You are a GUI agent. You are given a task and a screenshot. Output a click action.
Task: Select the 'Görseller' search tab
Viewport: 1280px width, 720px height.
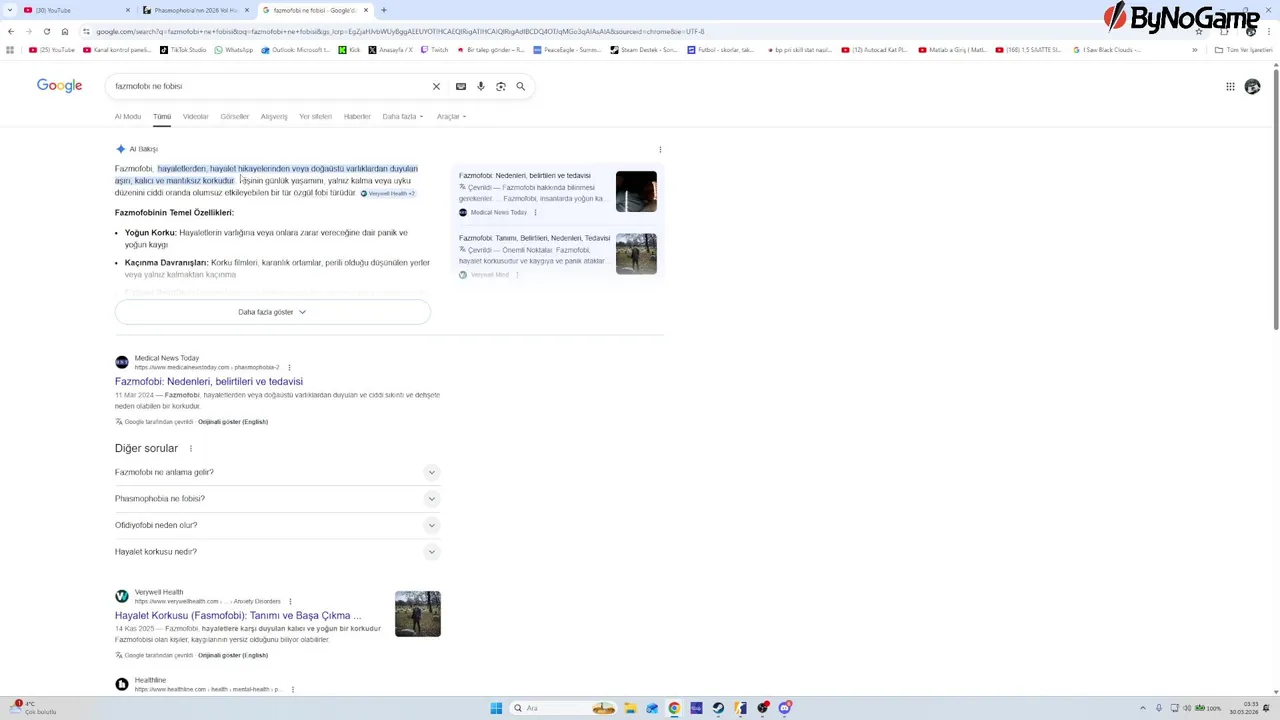pos(234,117)
